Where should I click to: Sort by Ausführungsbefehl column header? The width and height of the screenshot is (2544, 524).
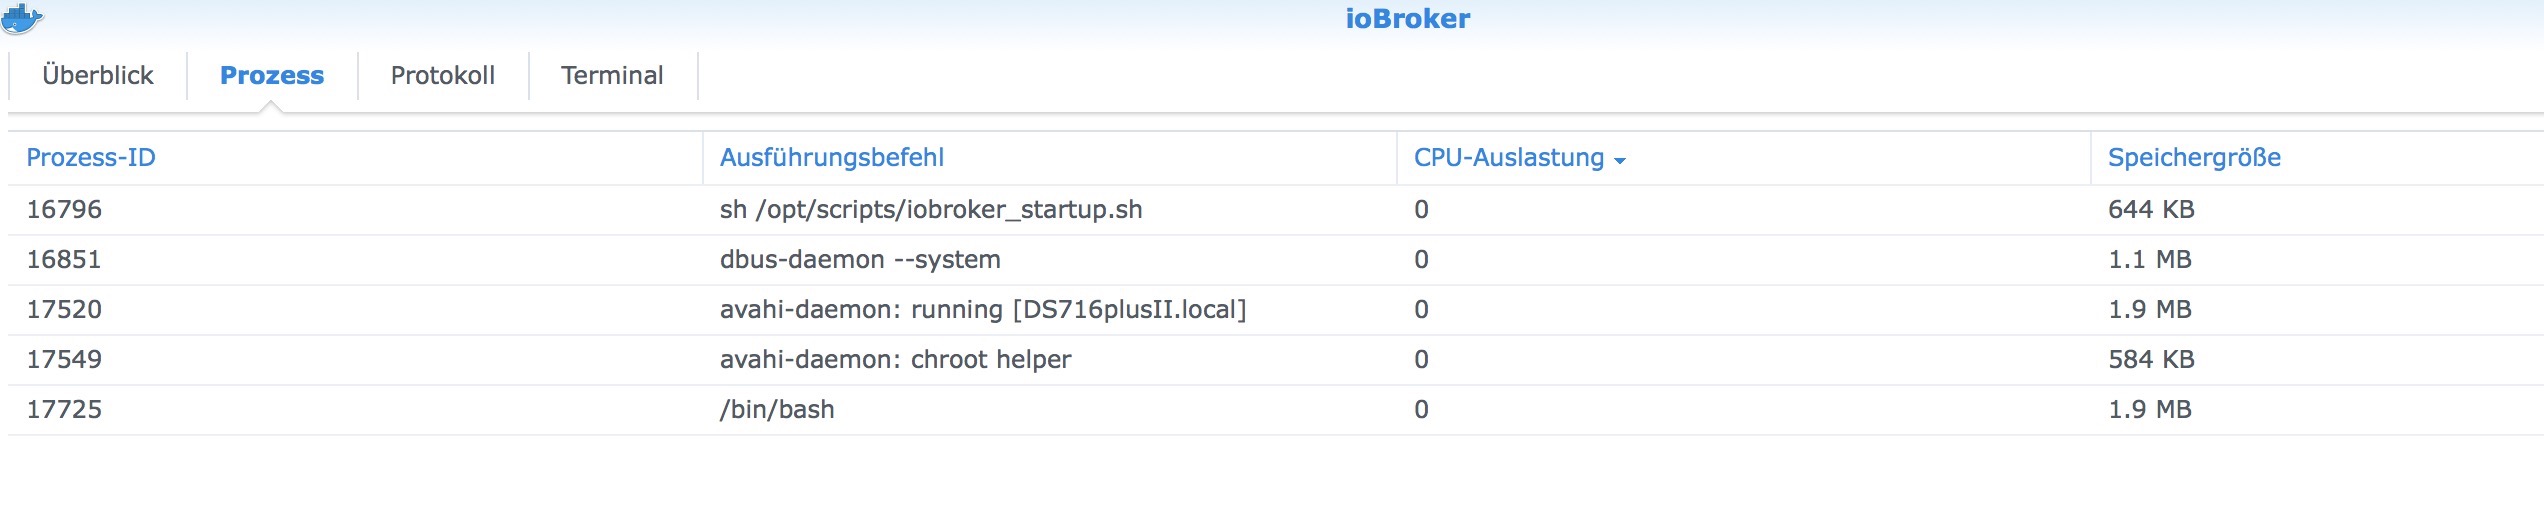pyautogui.click(x=832, y=158)
